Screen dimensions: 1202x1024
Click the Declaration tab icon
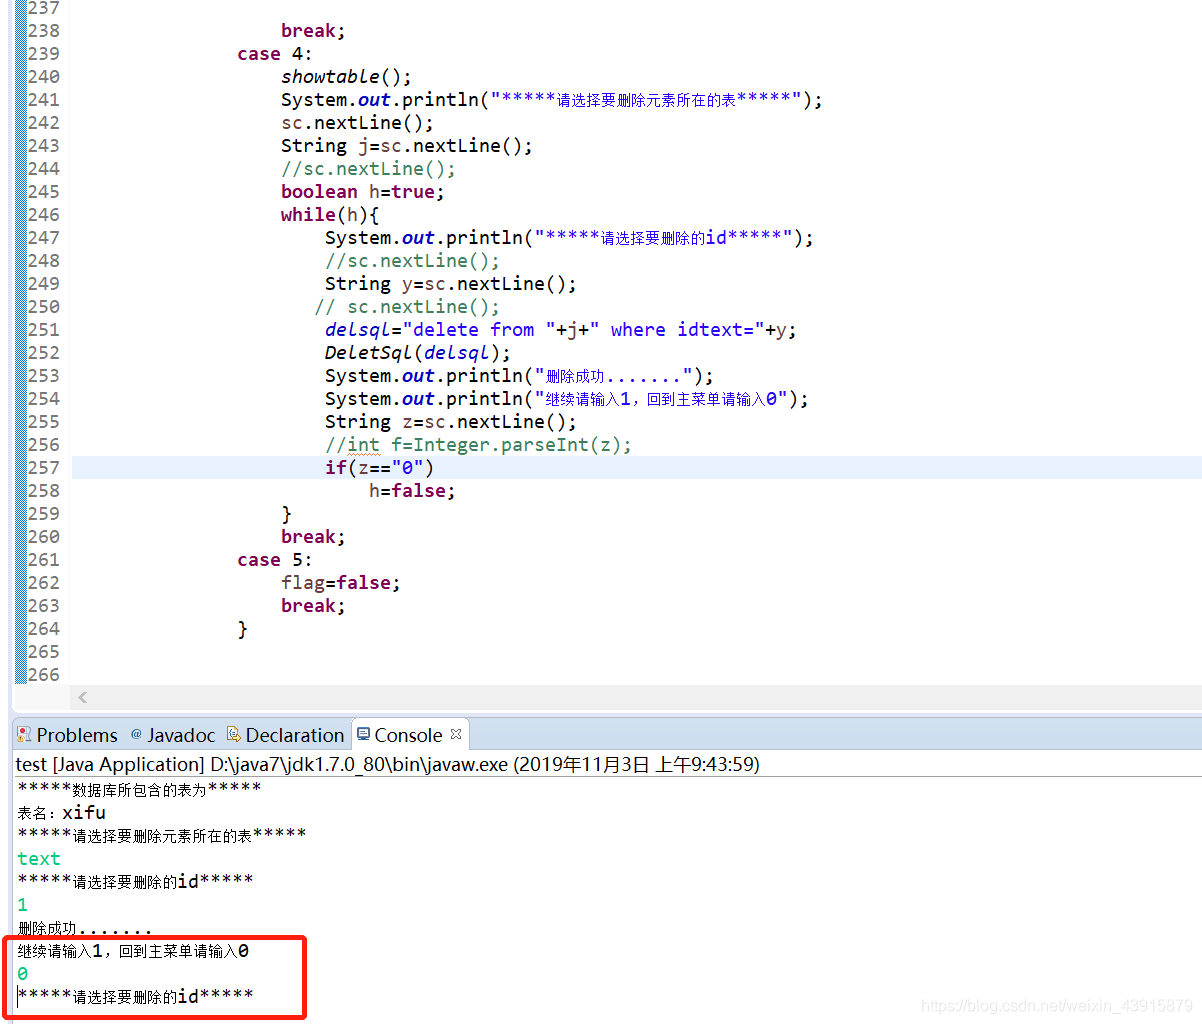click(x=234, y=735)
